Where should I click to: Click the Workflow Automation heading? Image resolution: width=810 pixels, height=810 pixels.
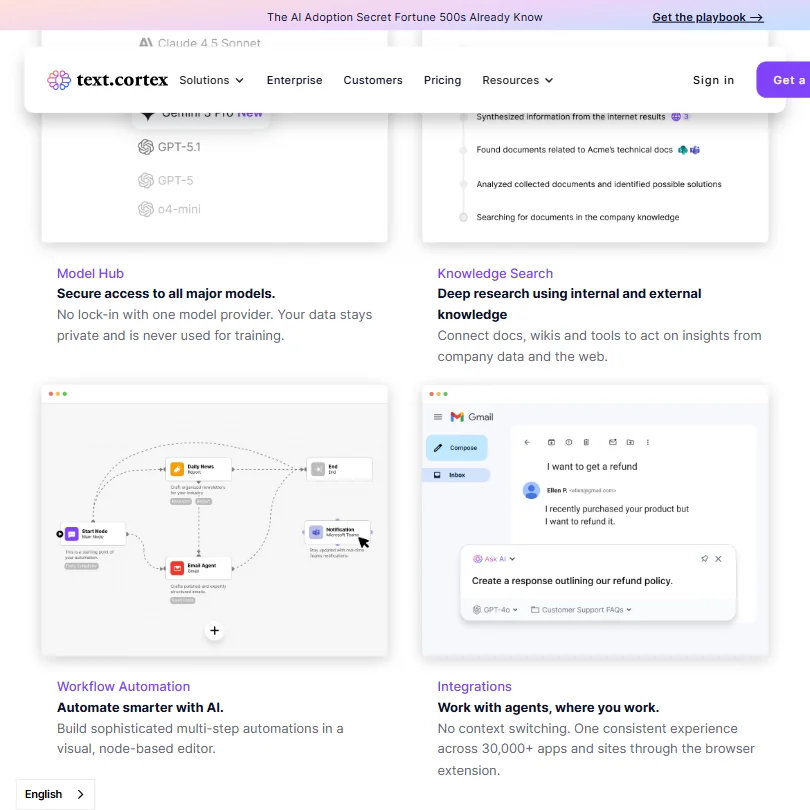pos(123,687)
